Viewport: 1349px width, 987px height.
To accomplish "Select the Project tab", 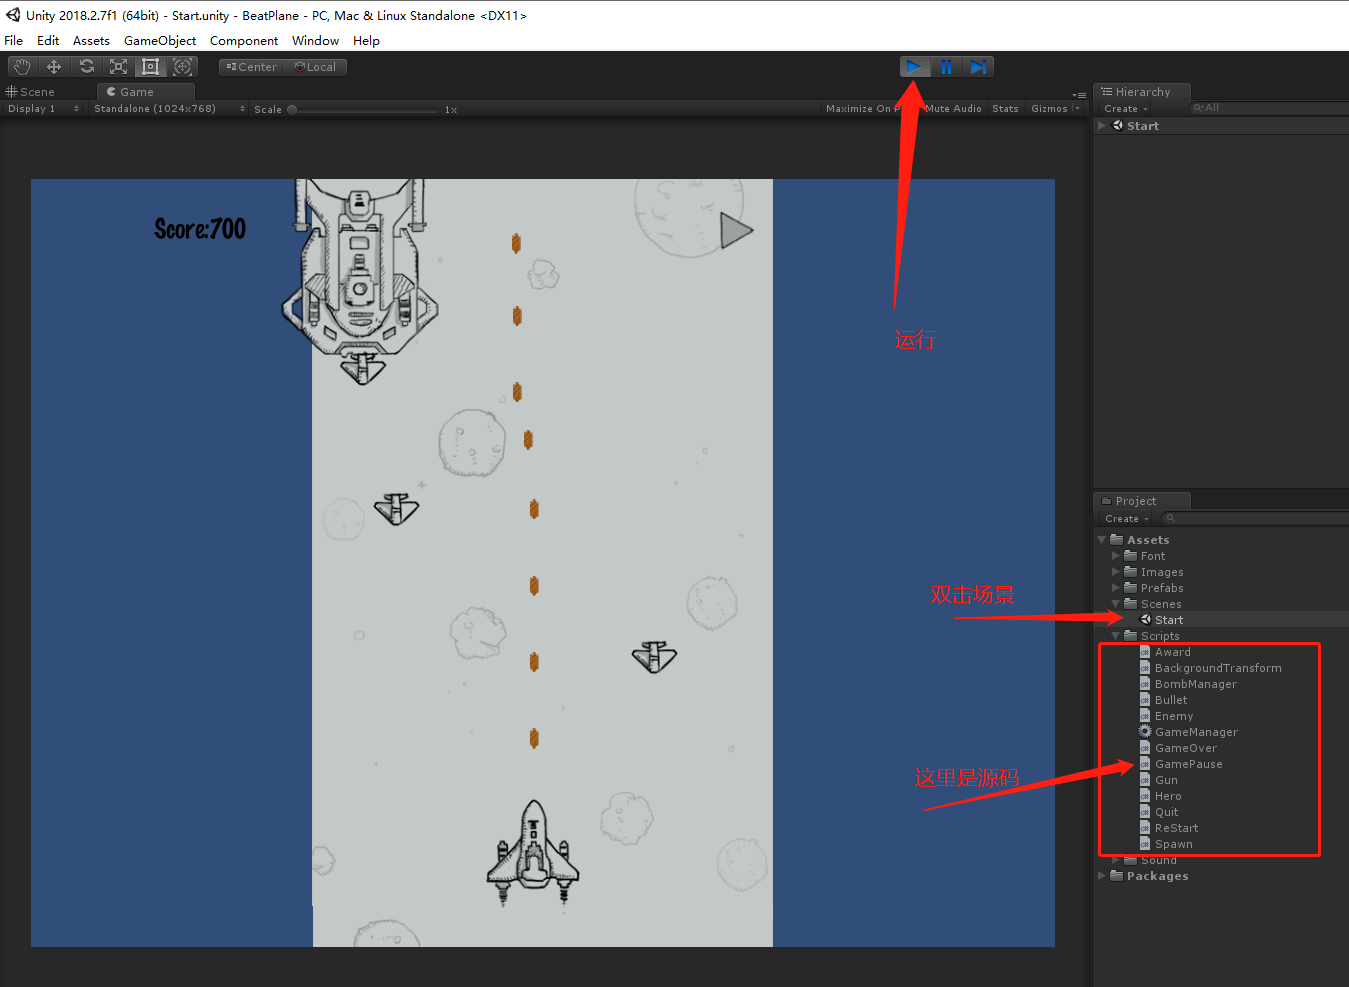I will click(x=1141, y=501).
